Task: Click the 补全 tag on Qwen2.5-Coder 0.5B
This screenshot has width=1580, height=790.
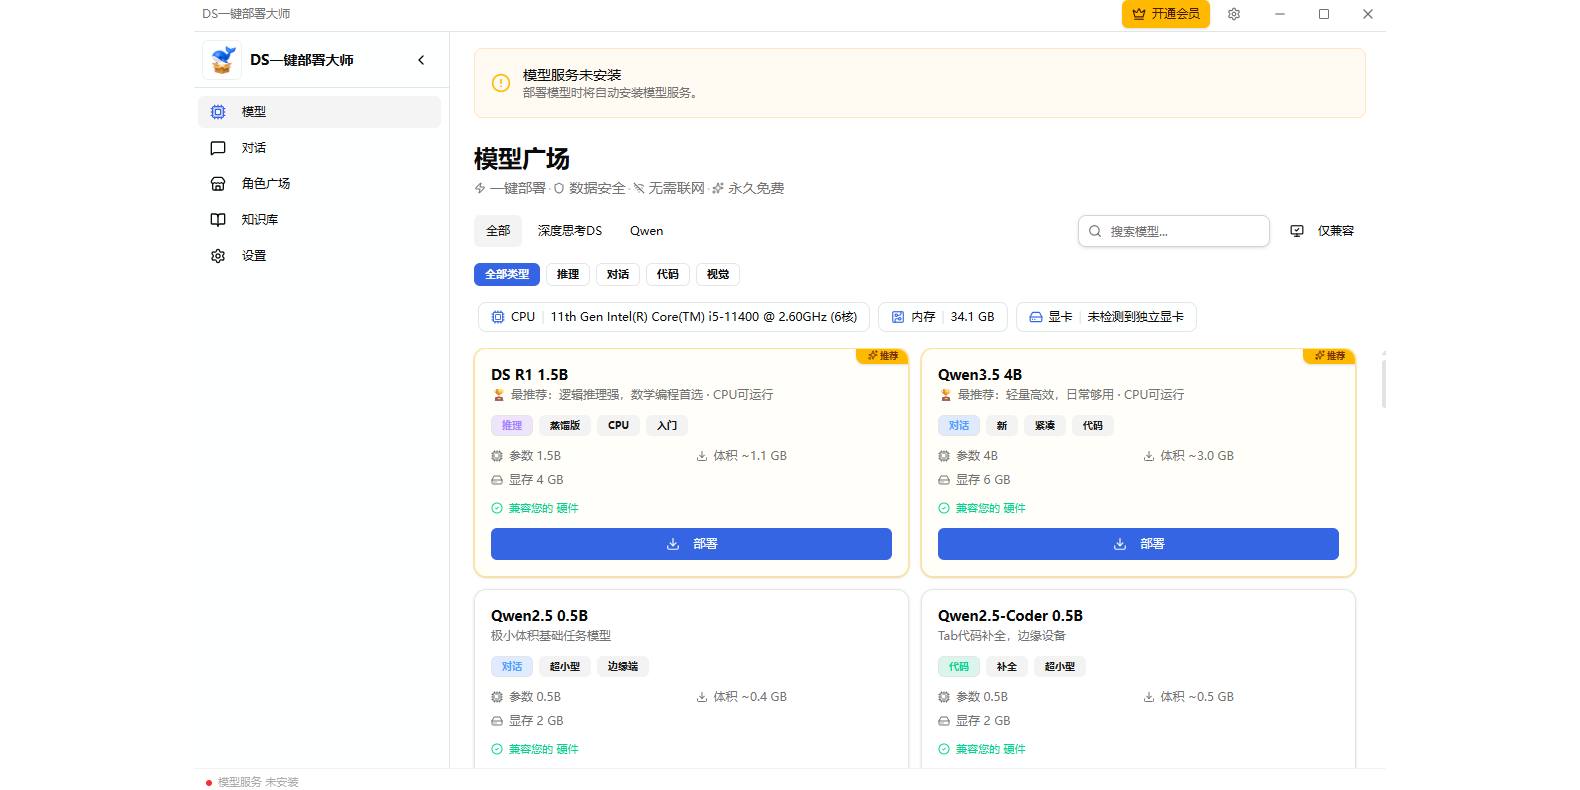Action: tap(1007, 667)
